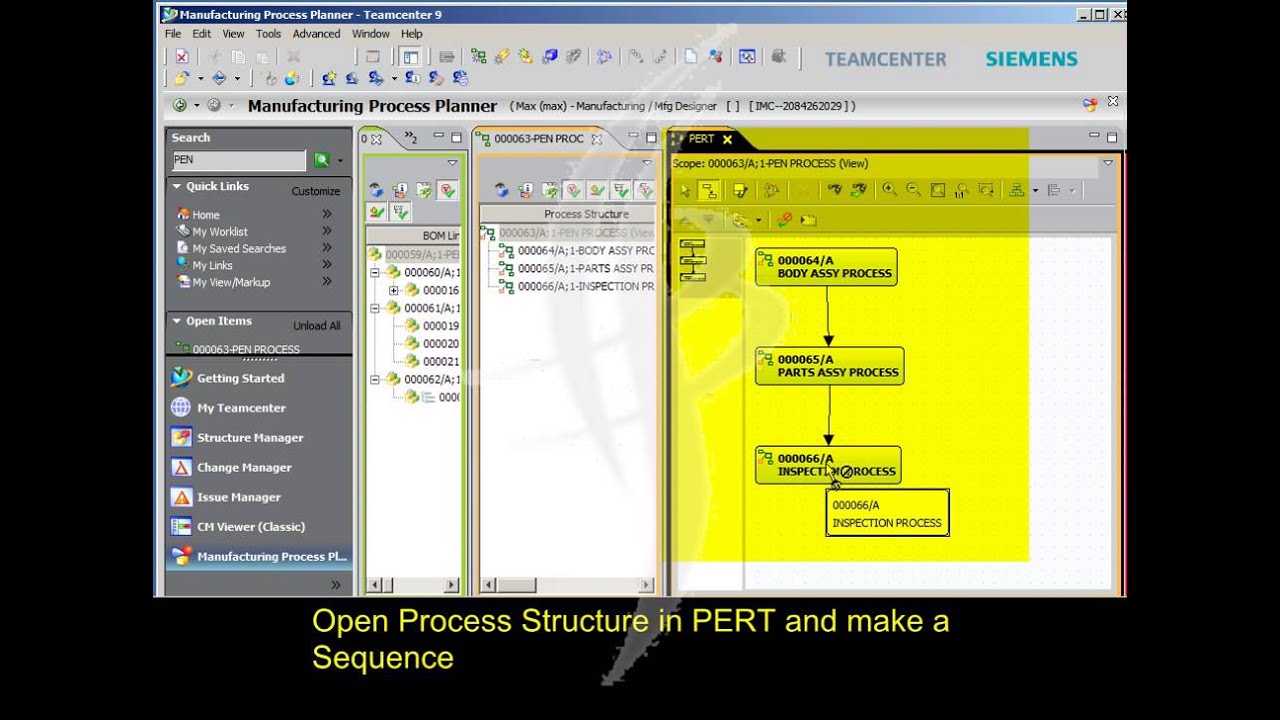The height and width of the screenshot is (720, 1280).
Task: Collapse the 000060/A node in BOM tree
Action: pyautogui.click(x=376, y=272)
